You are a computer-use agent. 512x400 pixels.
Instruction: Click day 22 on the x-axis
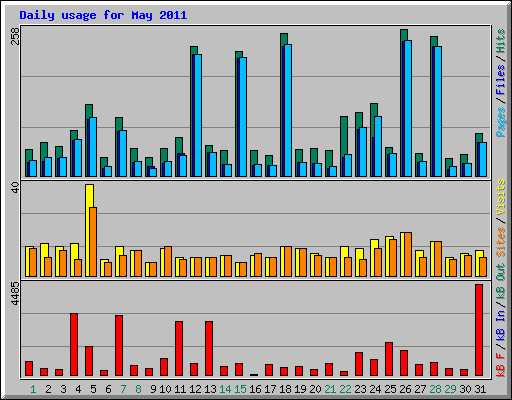coord(345,389)
